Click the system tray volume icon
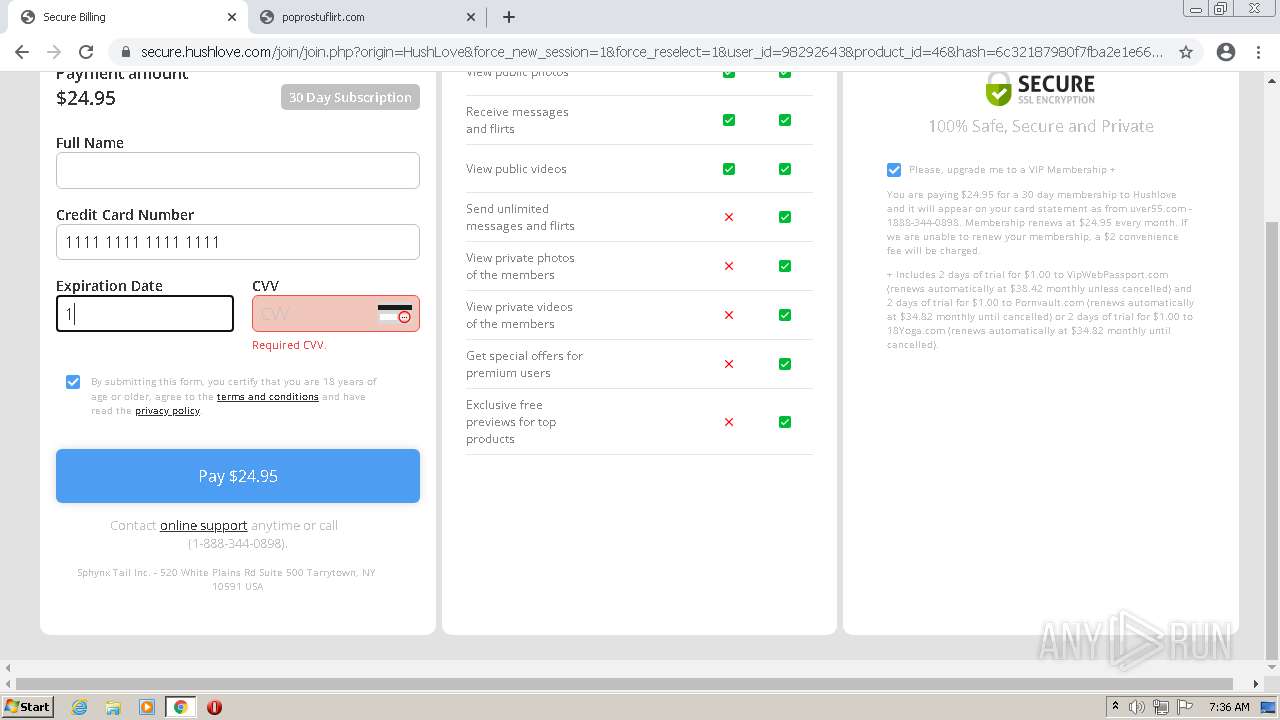Screen dimensions: 1280x720 click(1138, 707)
